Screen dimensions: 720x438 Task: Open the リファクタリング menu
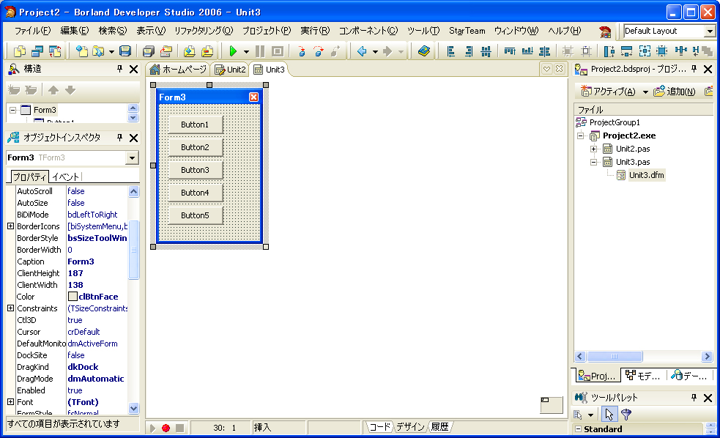tap(203, 31)
